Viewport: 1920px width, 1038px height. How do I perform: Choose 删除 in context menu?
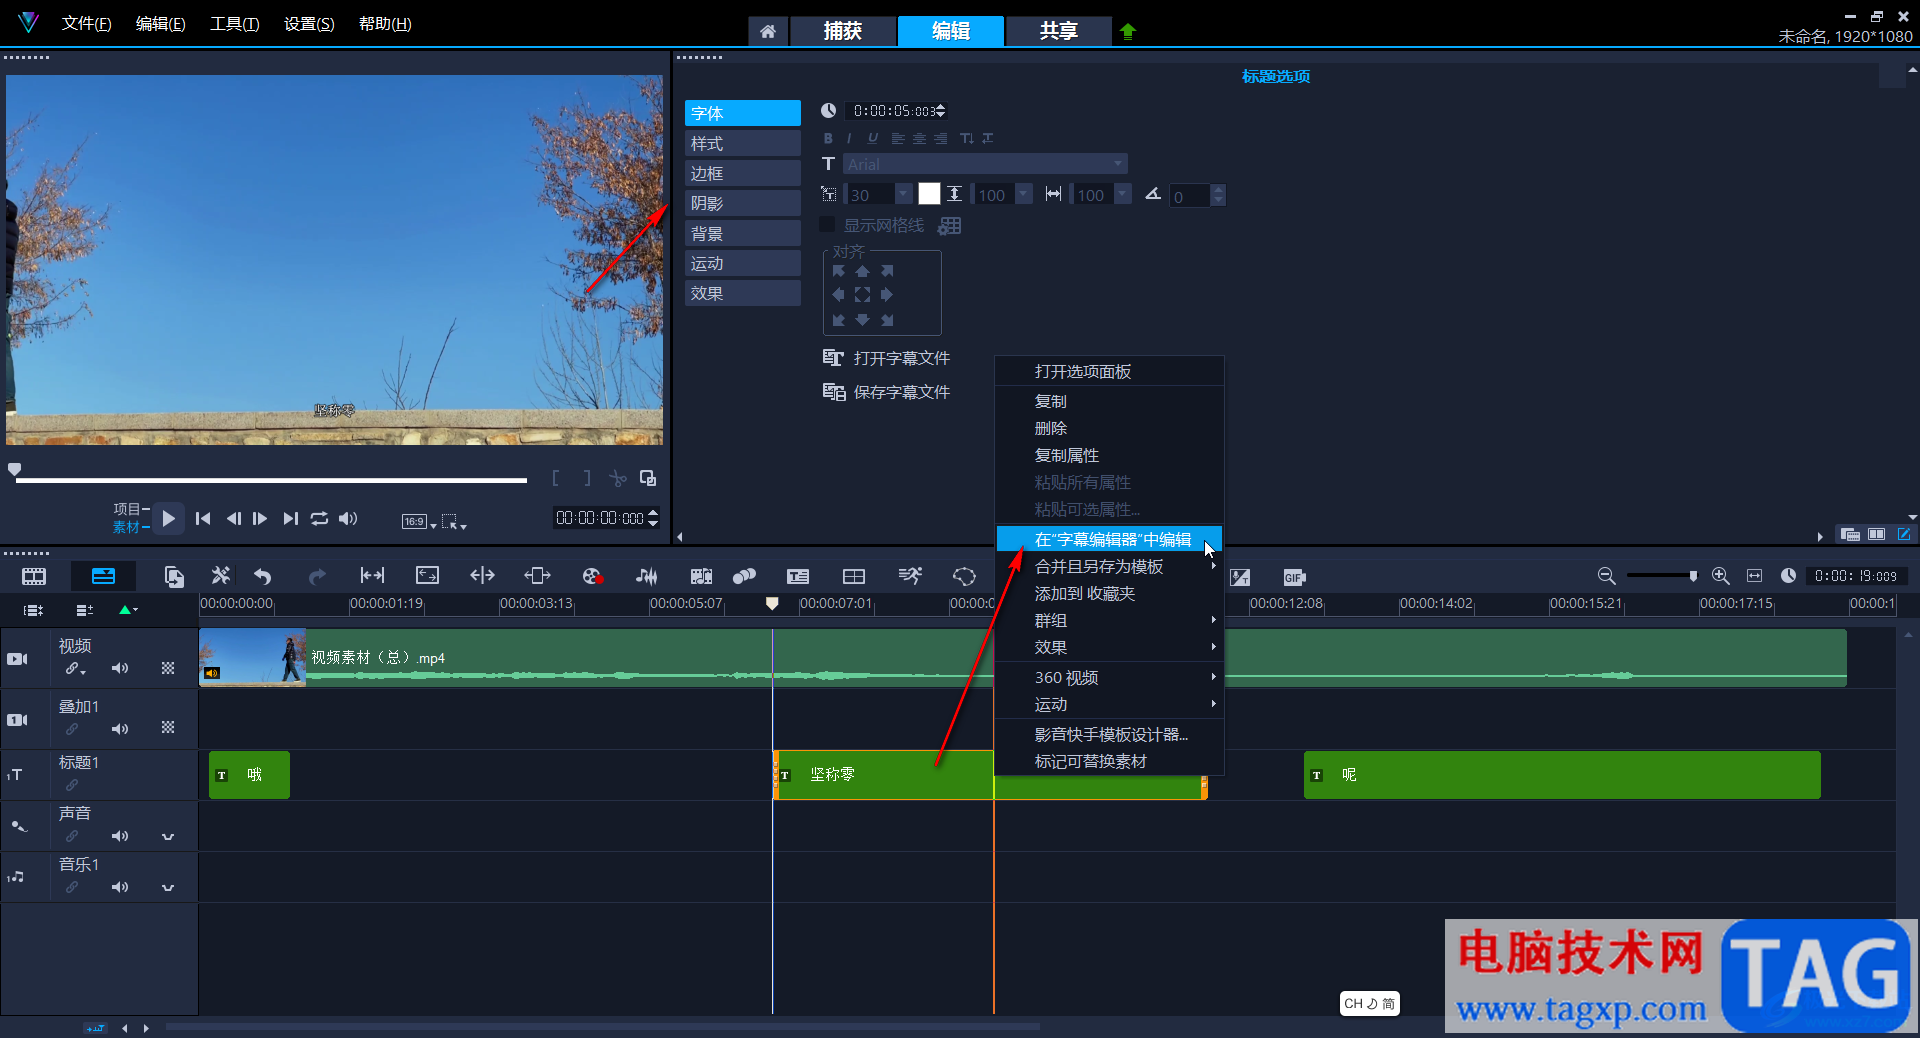coord(1110,428)
